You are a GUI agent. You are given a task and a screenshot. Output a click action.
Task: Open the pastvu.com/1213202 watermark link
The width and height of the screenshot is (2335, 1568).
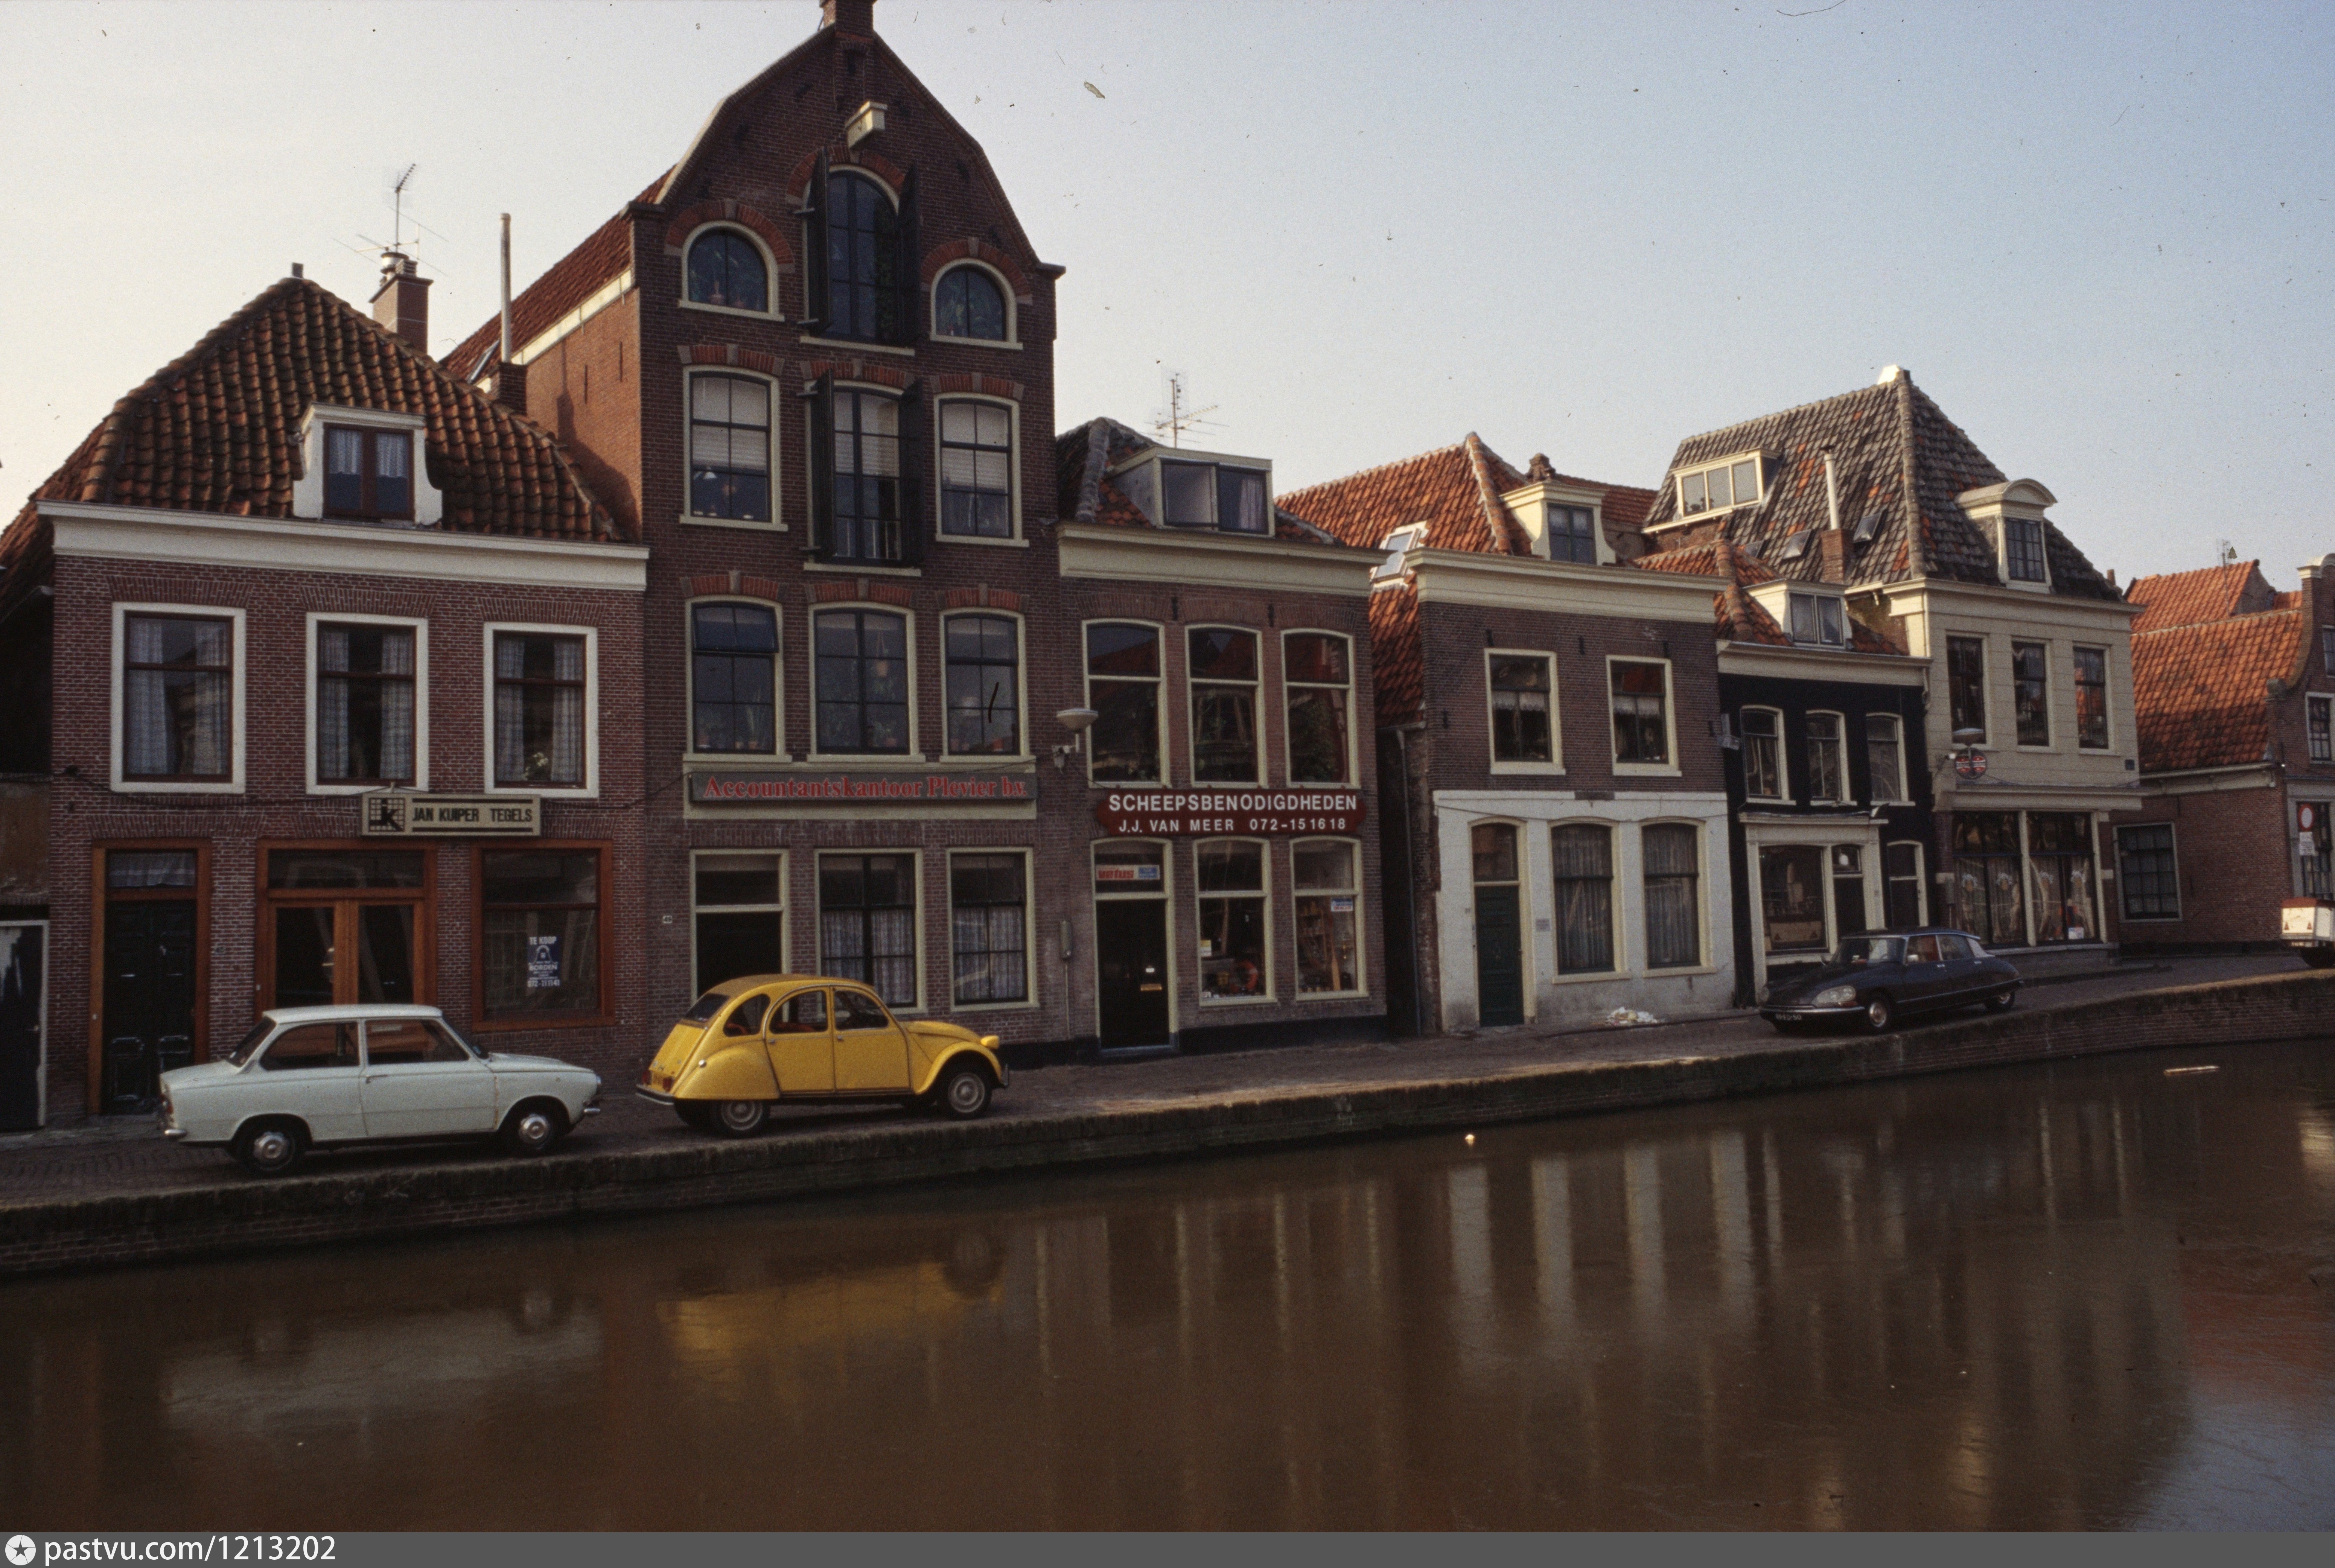tap(190, 1549)
